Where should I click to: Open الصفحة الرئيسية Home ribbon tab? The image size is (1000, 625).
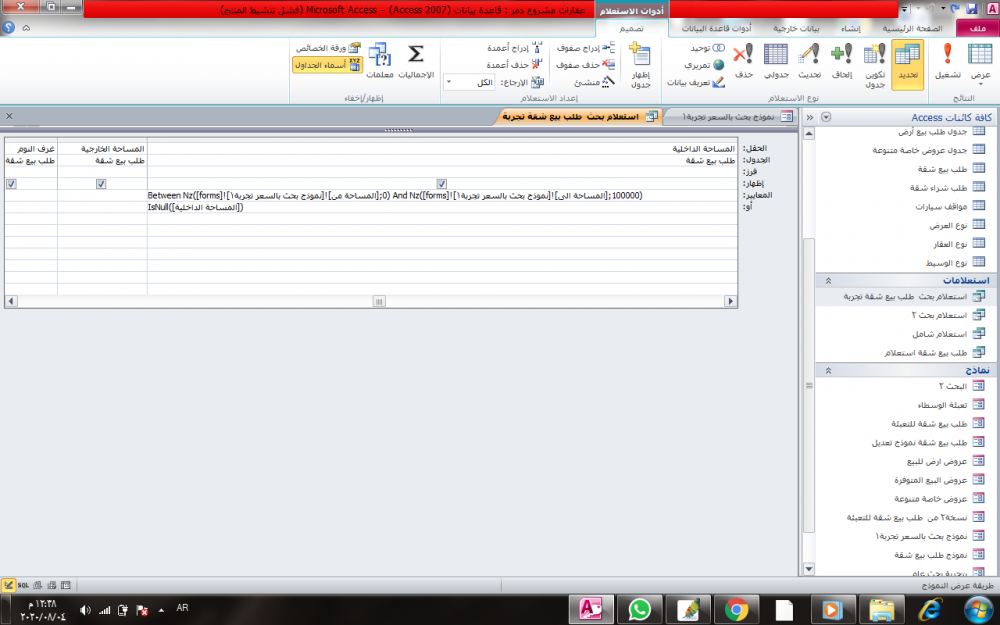click(913, 29)
